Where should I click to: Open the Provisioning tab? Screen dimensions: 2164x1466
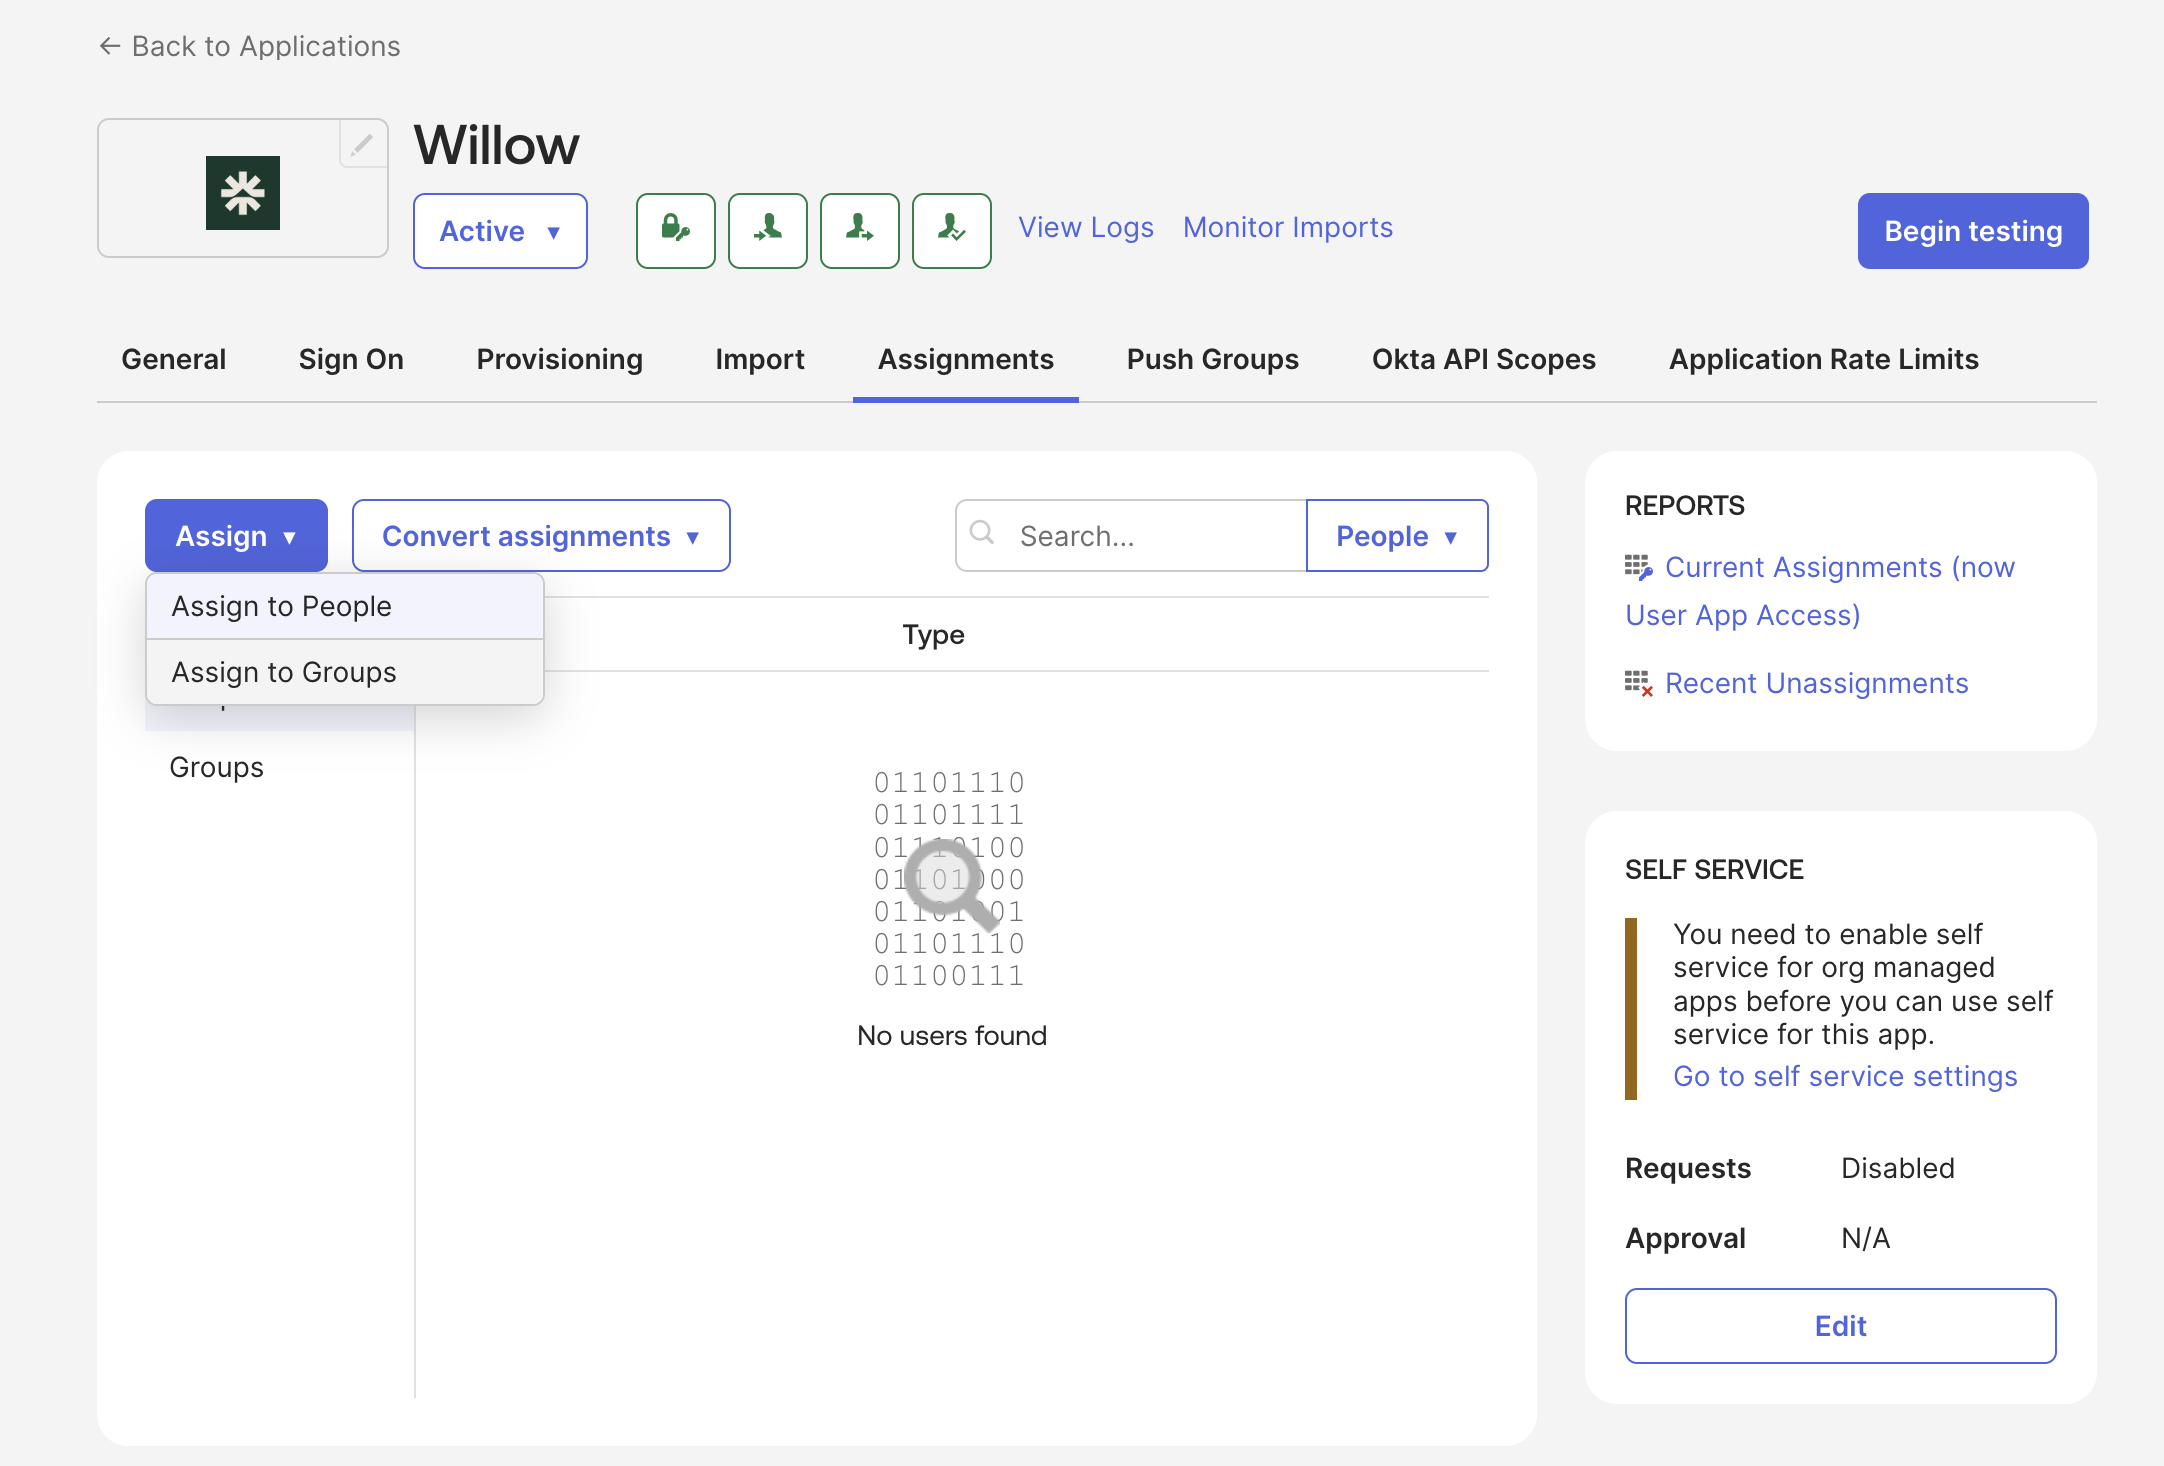pos(560,359)
